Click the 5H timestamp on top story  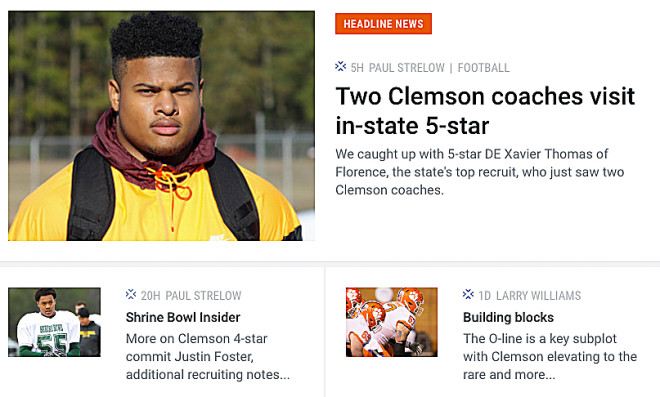[x=357, y=68]
